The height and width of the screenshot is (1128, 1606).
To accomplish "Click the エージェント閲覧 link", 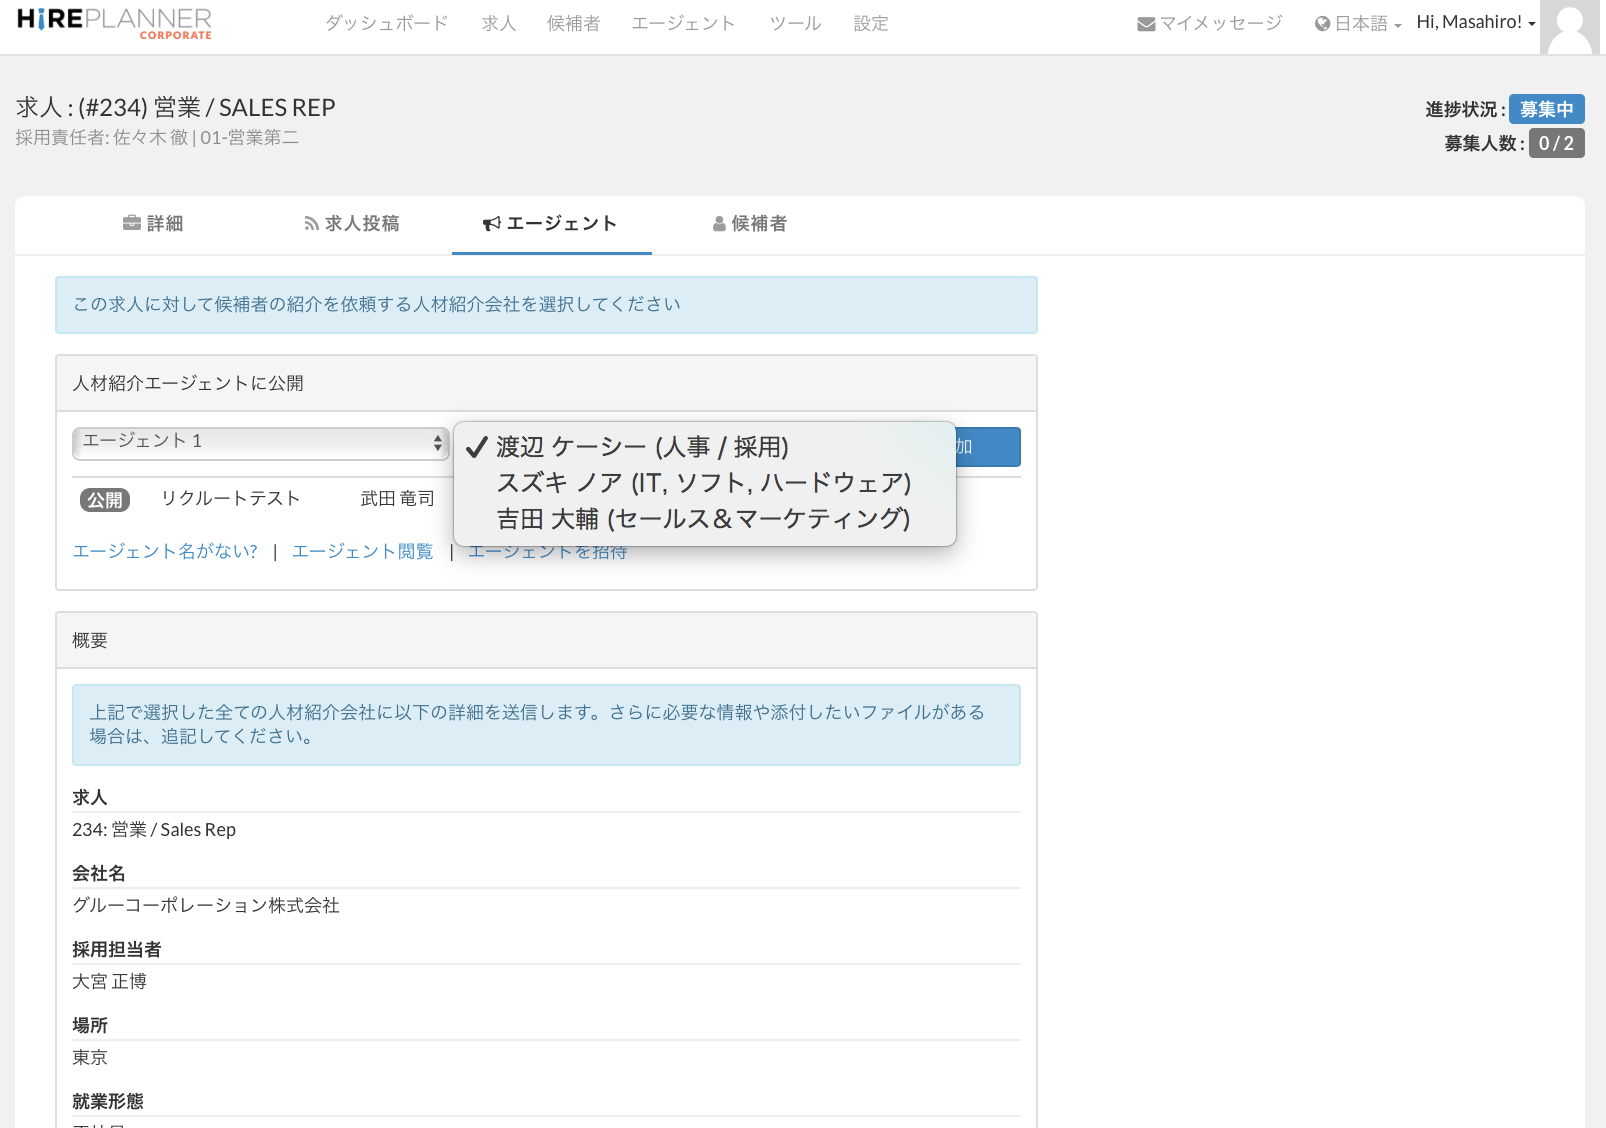I will coord(362,552).
